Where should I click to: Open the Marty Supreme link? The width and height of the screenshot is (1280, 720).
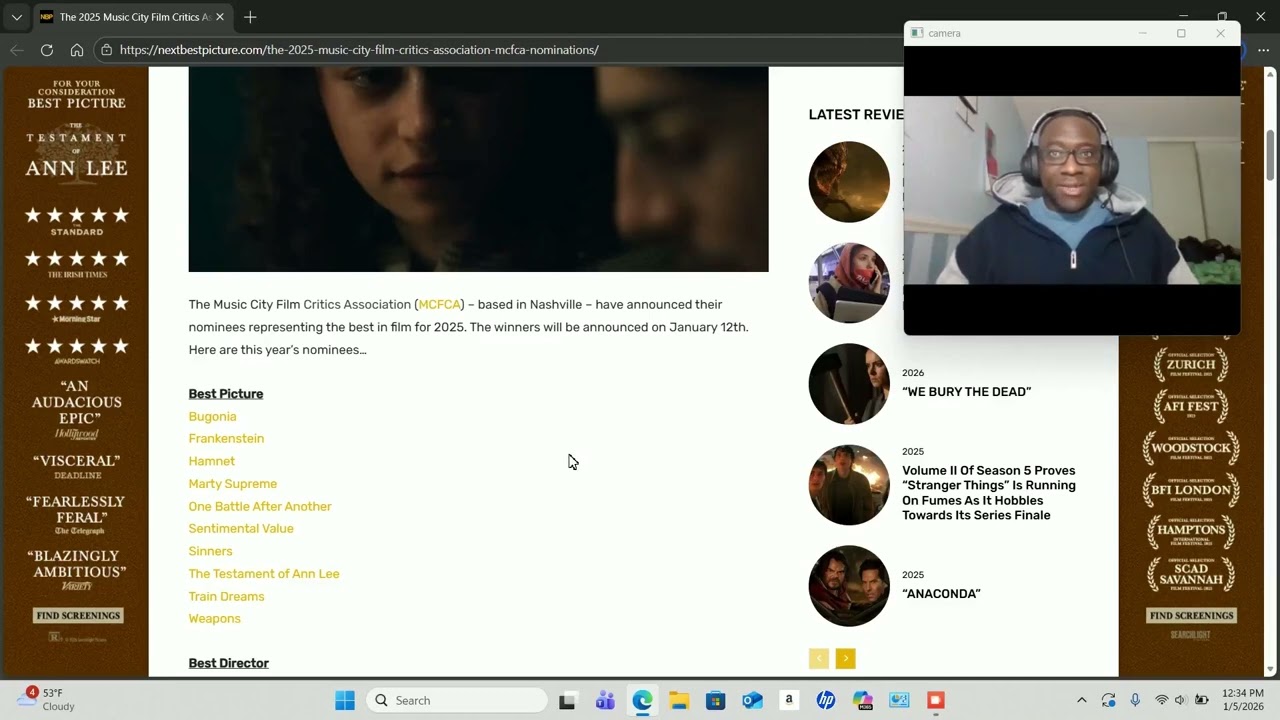tap(233, 484)
